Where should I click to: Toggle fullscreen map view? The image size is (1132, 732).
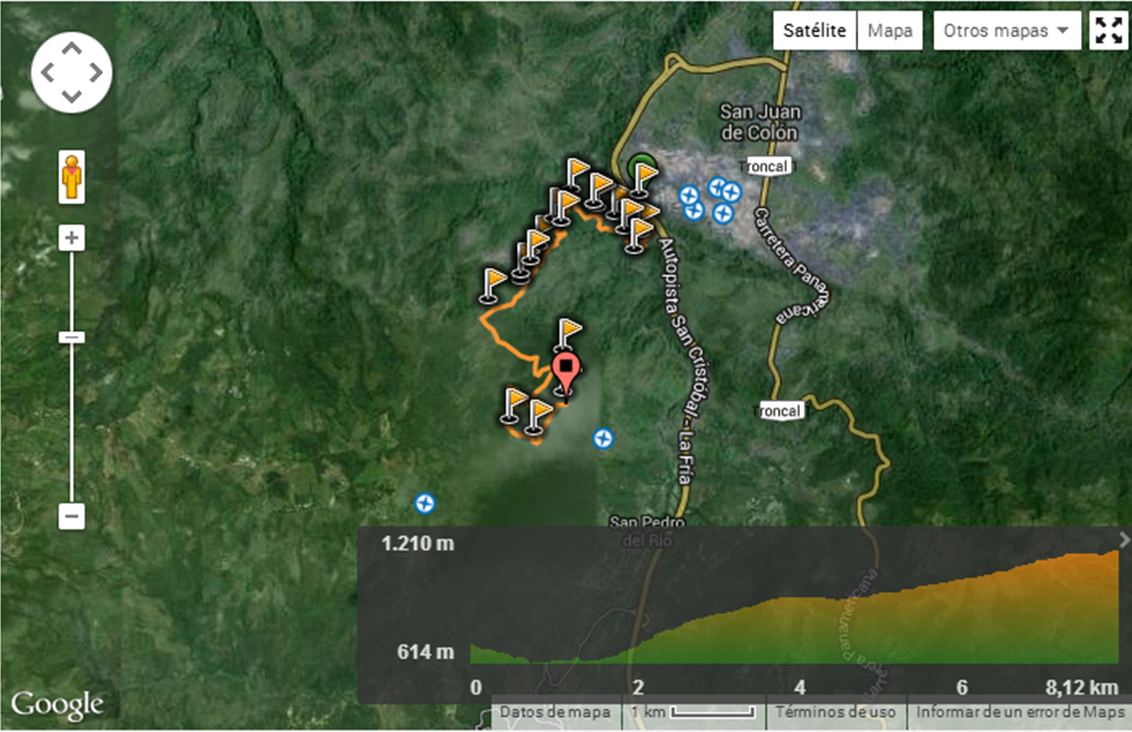[1108, 30]
